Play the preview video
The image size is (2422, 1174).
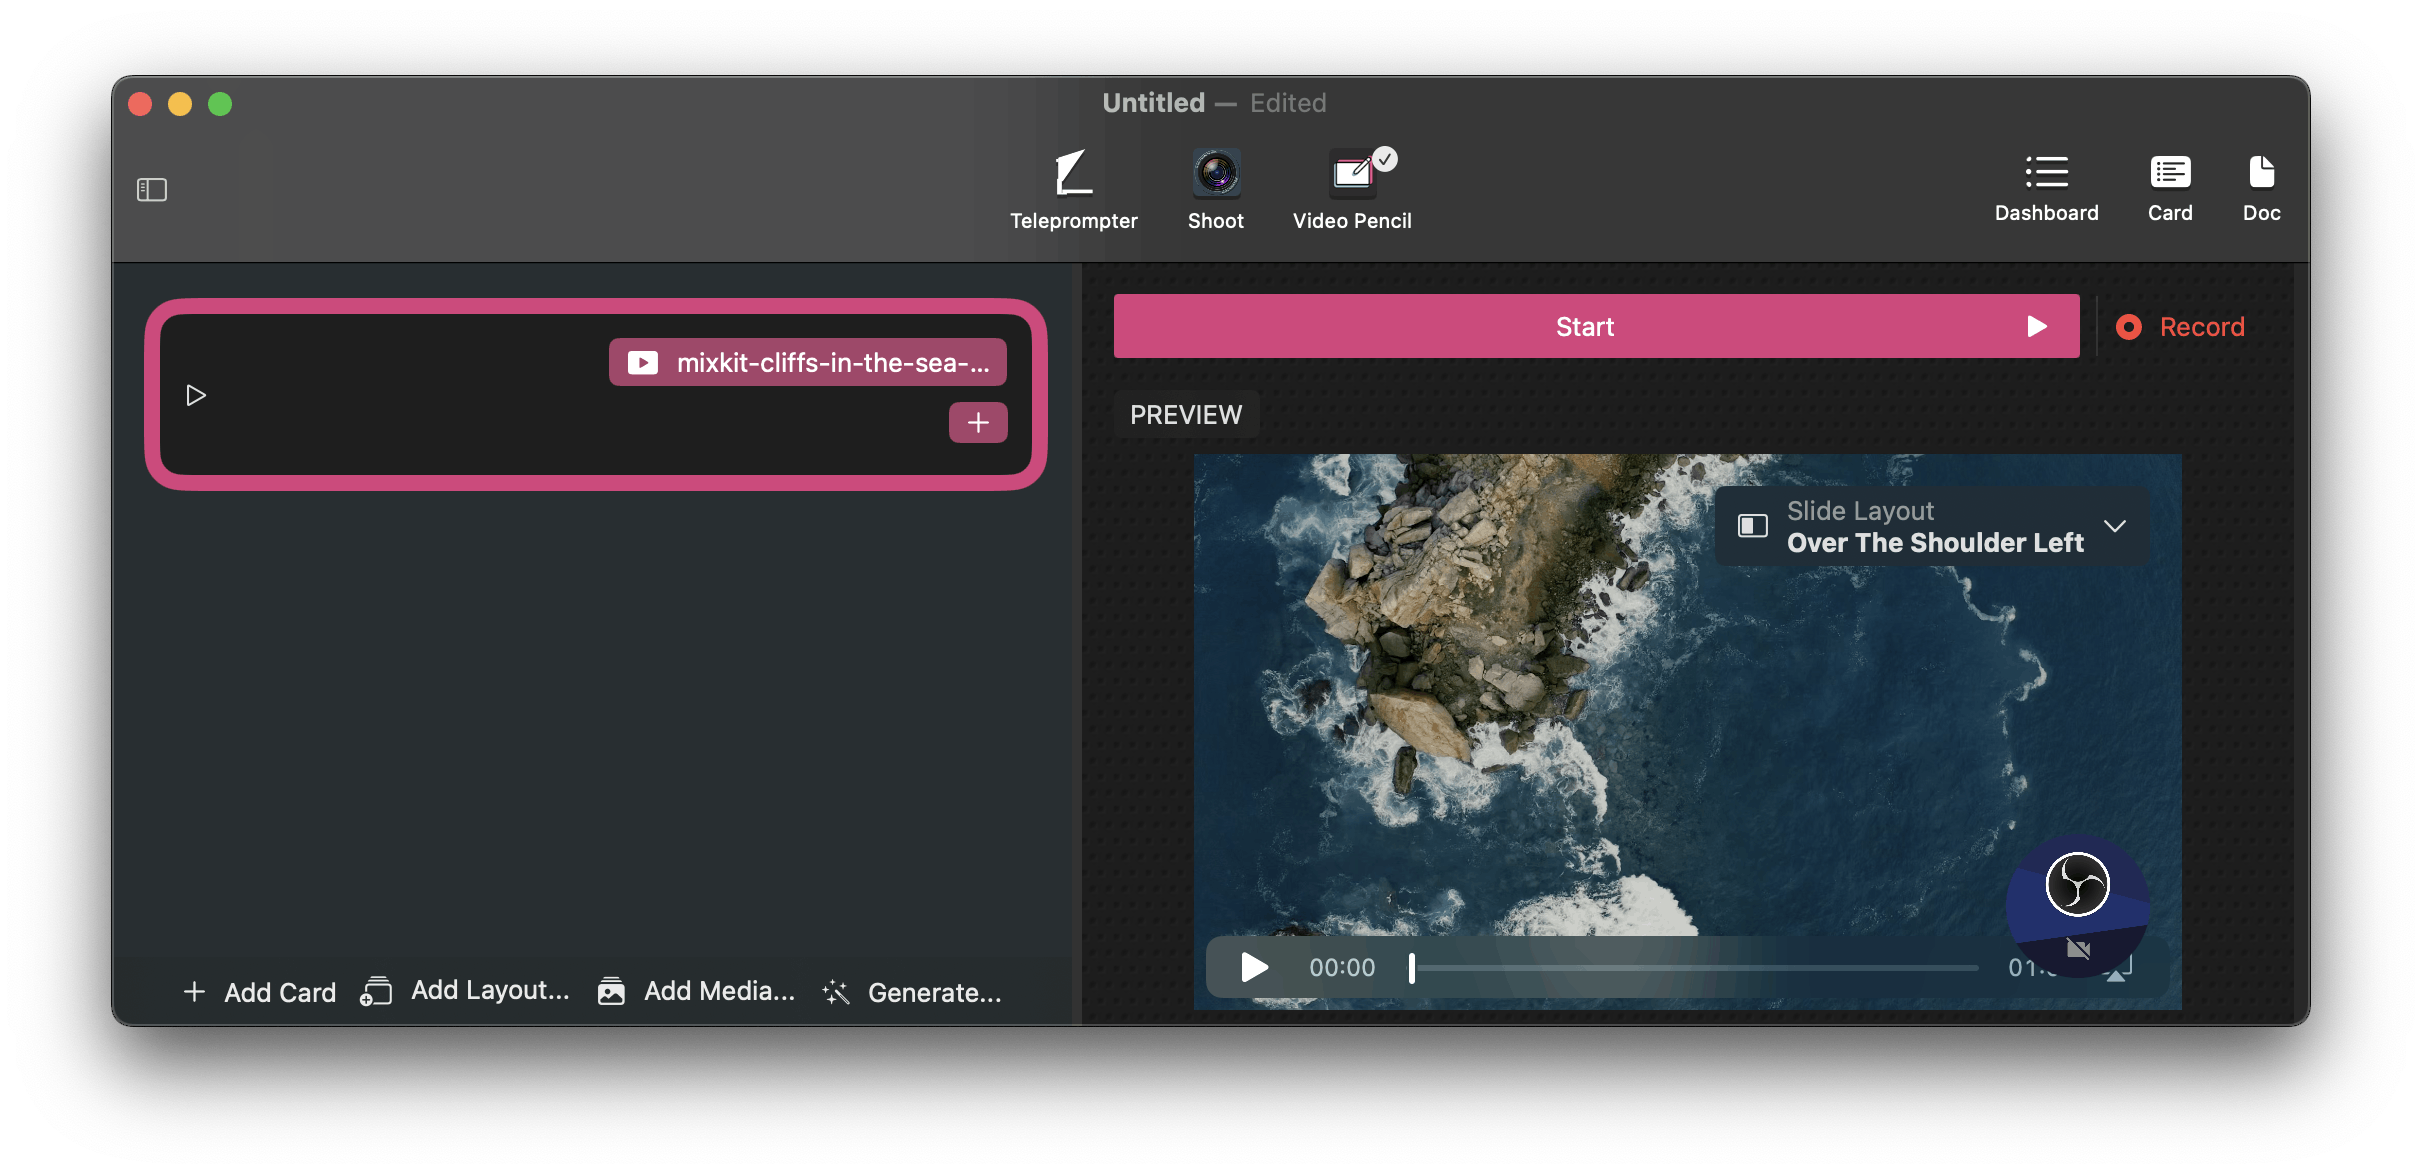(x=1254, y=967)
